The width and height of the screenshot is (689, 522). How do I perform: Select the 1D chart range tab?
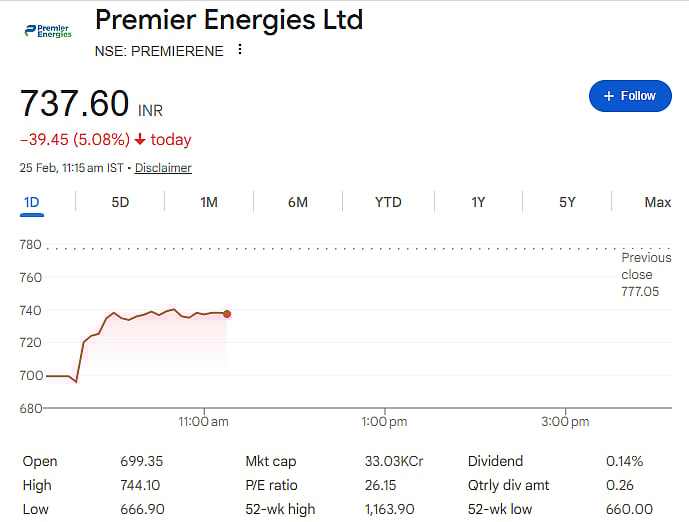[31, 202]
